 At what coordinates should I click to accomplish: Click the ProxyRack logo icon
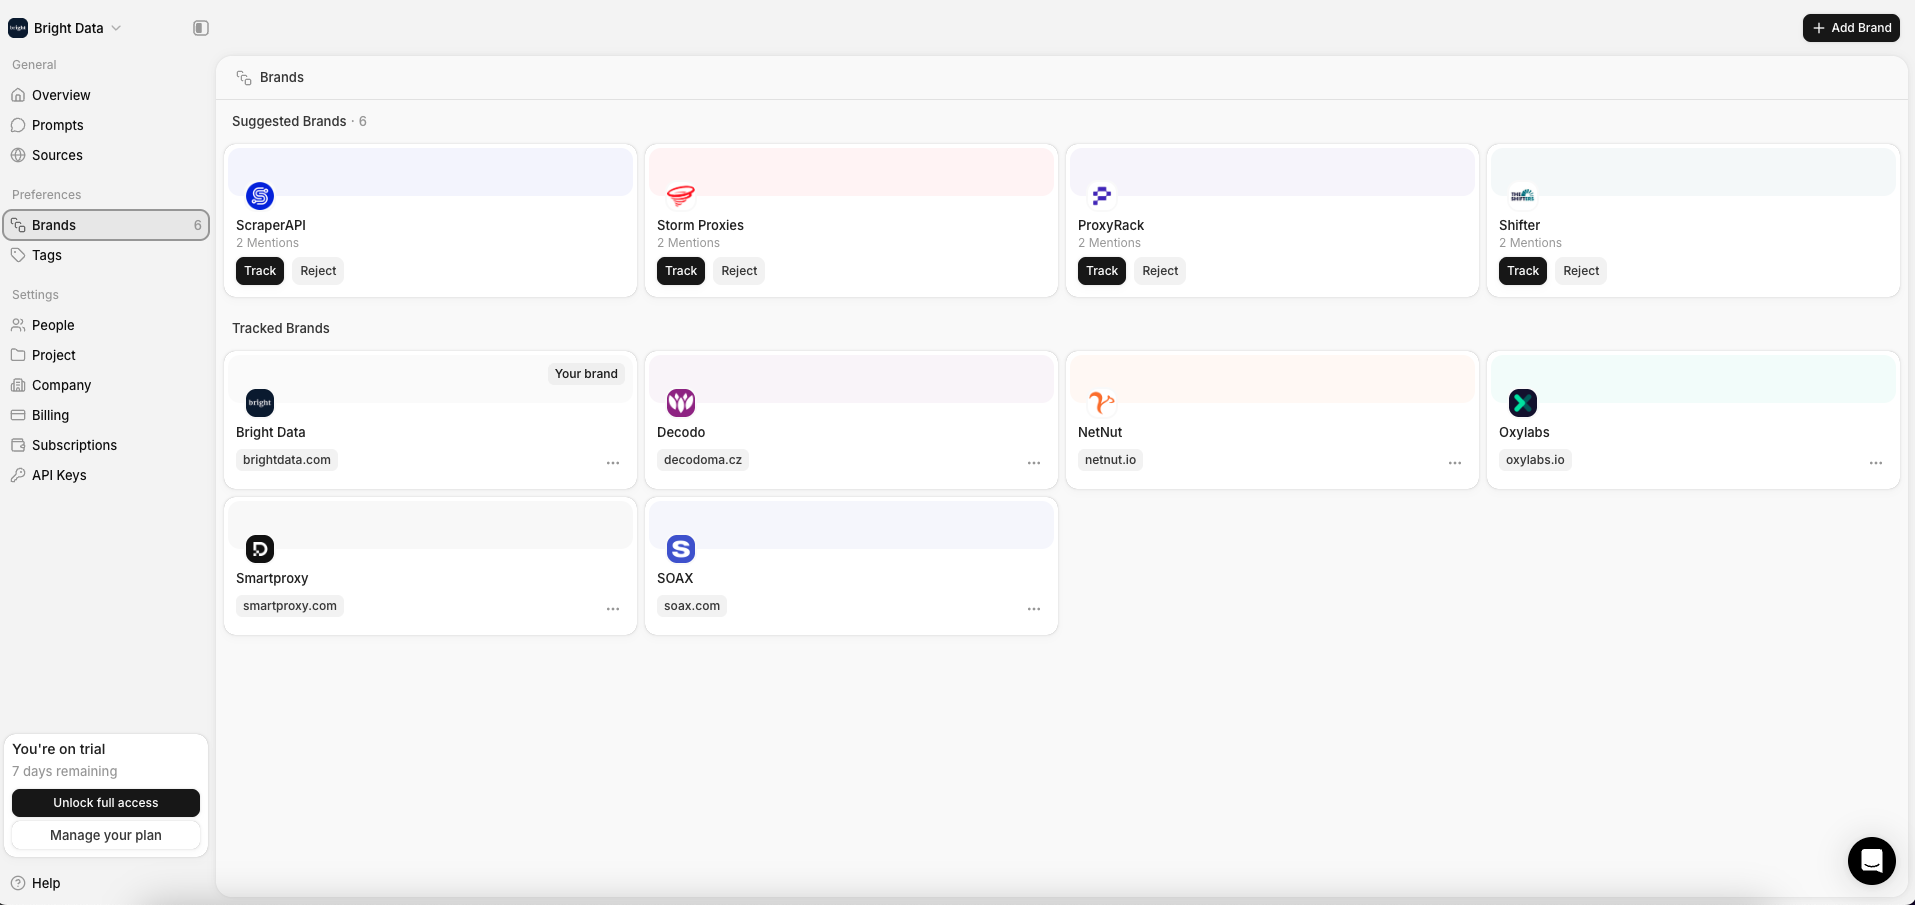pyautogui.click(x=1102, y=196)
